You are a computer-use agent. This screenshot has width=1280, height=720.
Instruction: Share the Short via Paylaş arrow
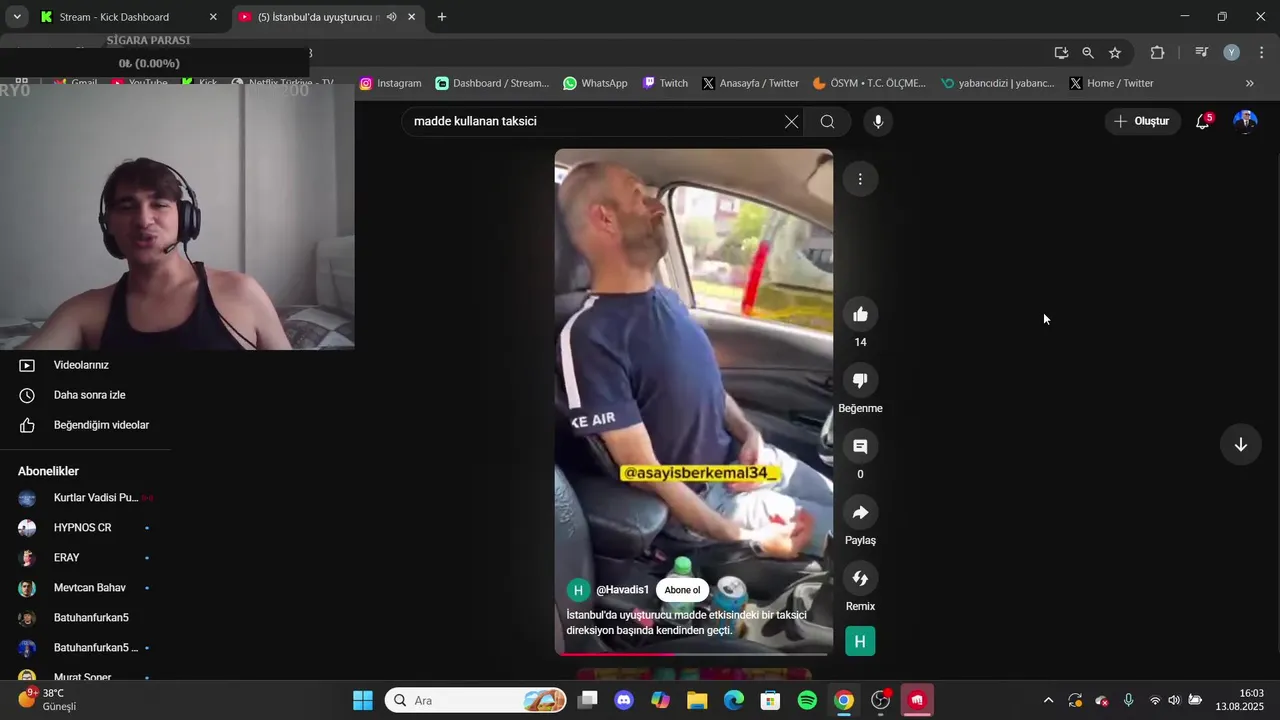(x=860, y=512)
